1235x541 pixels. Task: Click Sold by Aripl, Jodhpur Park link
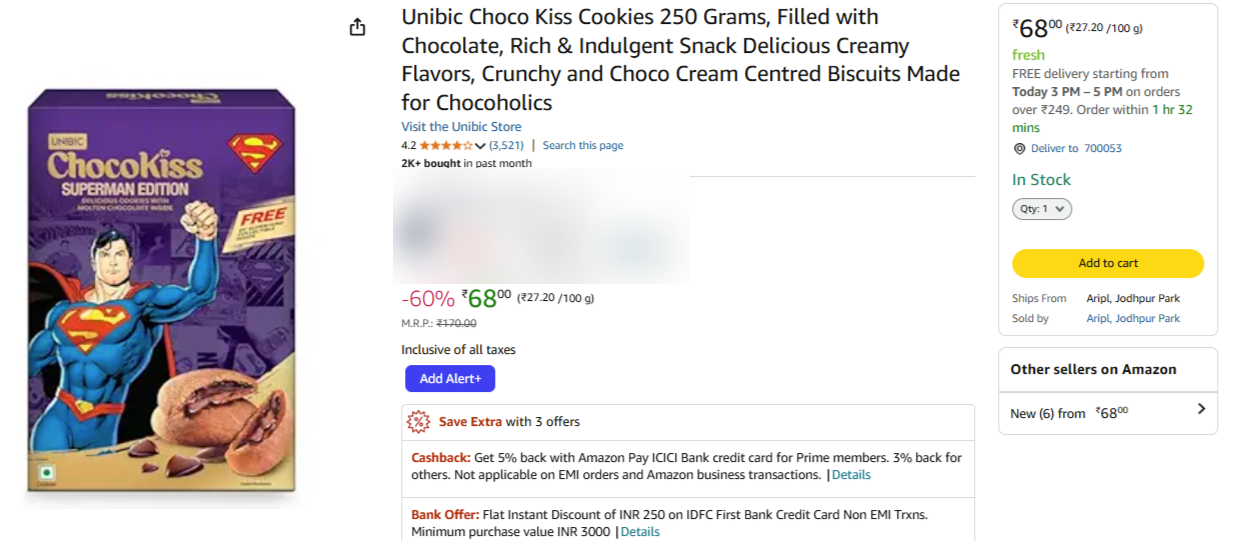(x=1133, y=318)
